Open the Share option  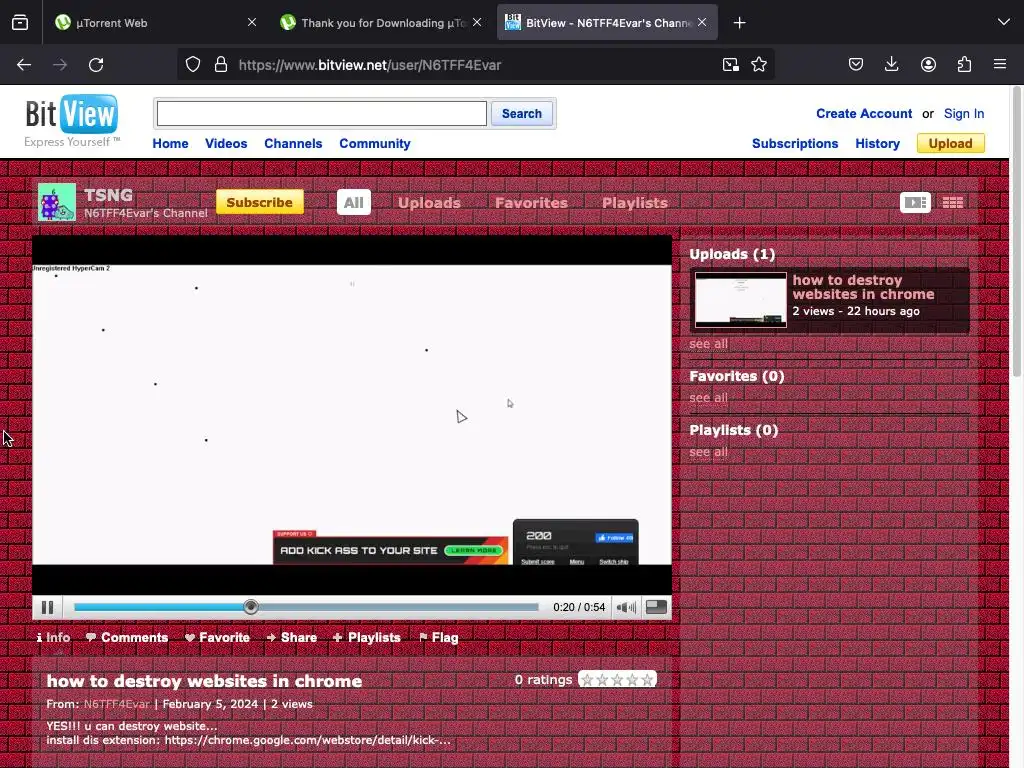click(292, 637)
